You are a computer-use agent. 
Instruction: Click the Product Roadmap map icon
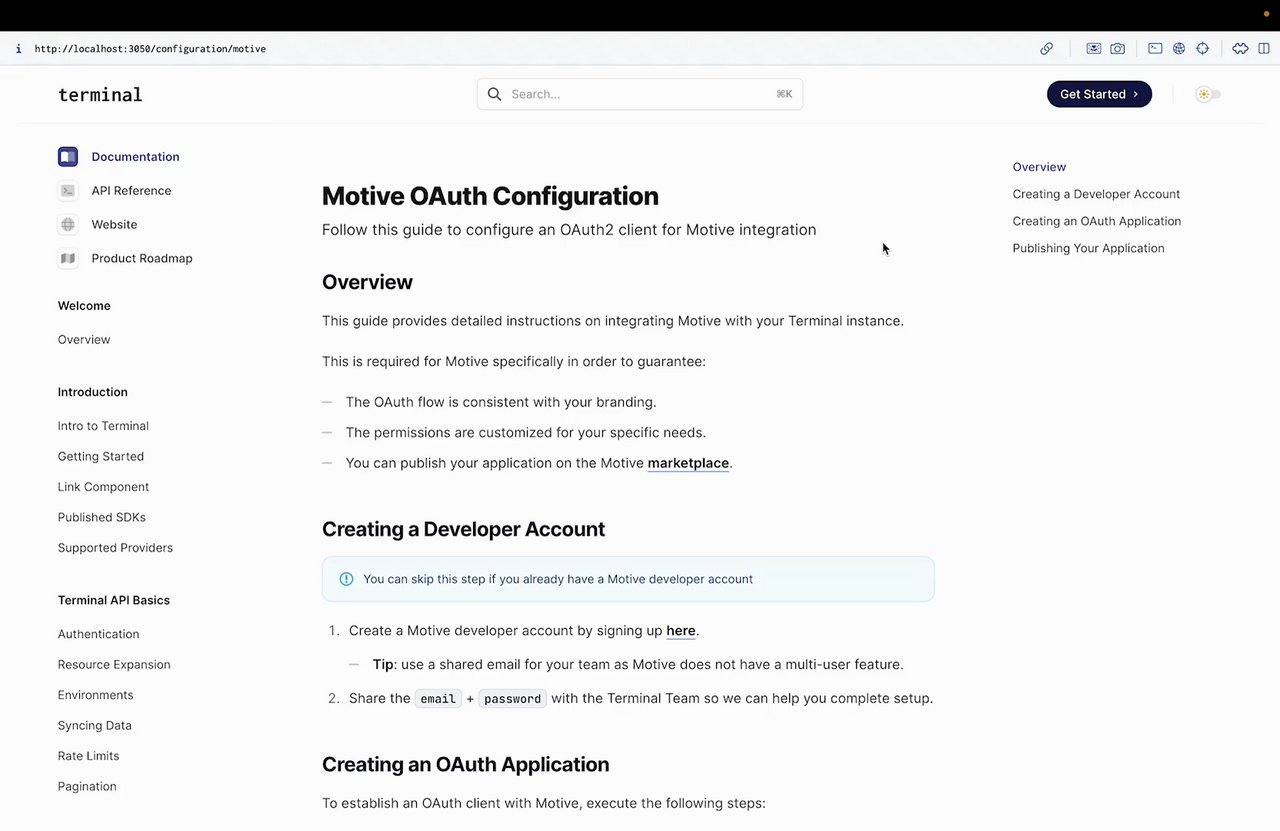(x=68, y=258)
